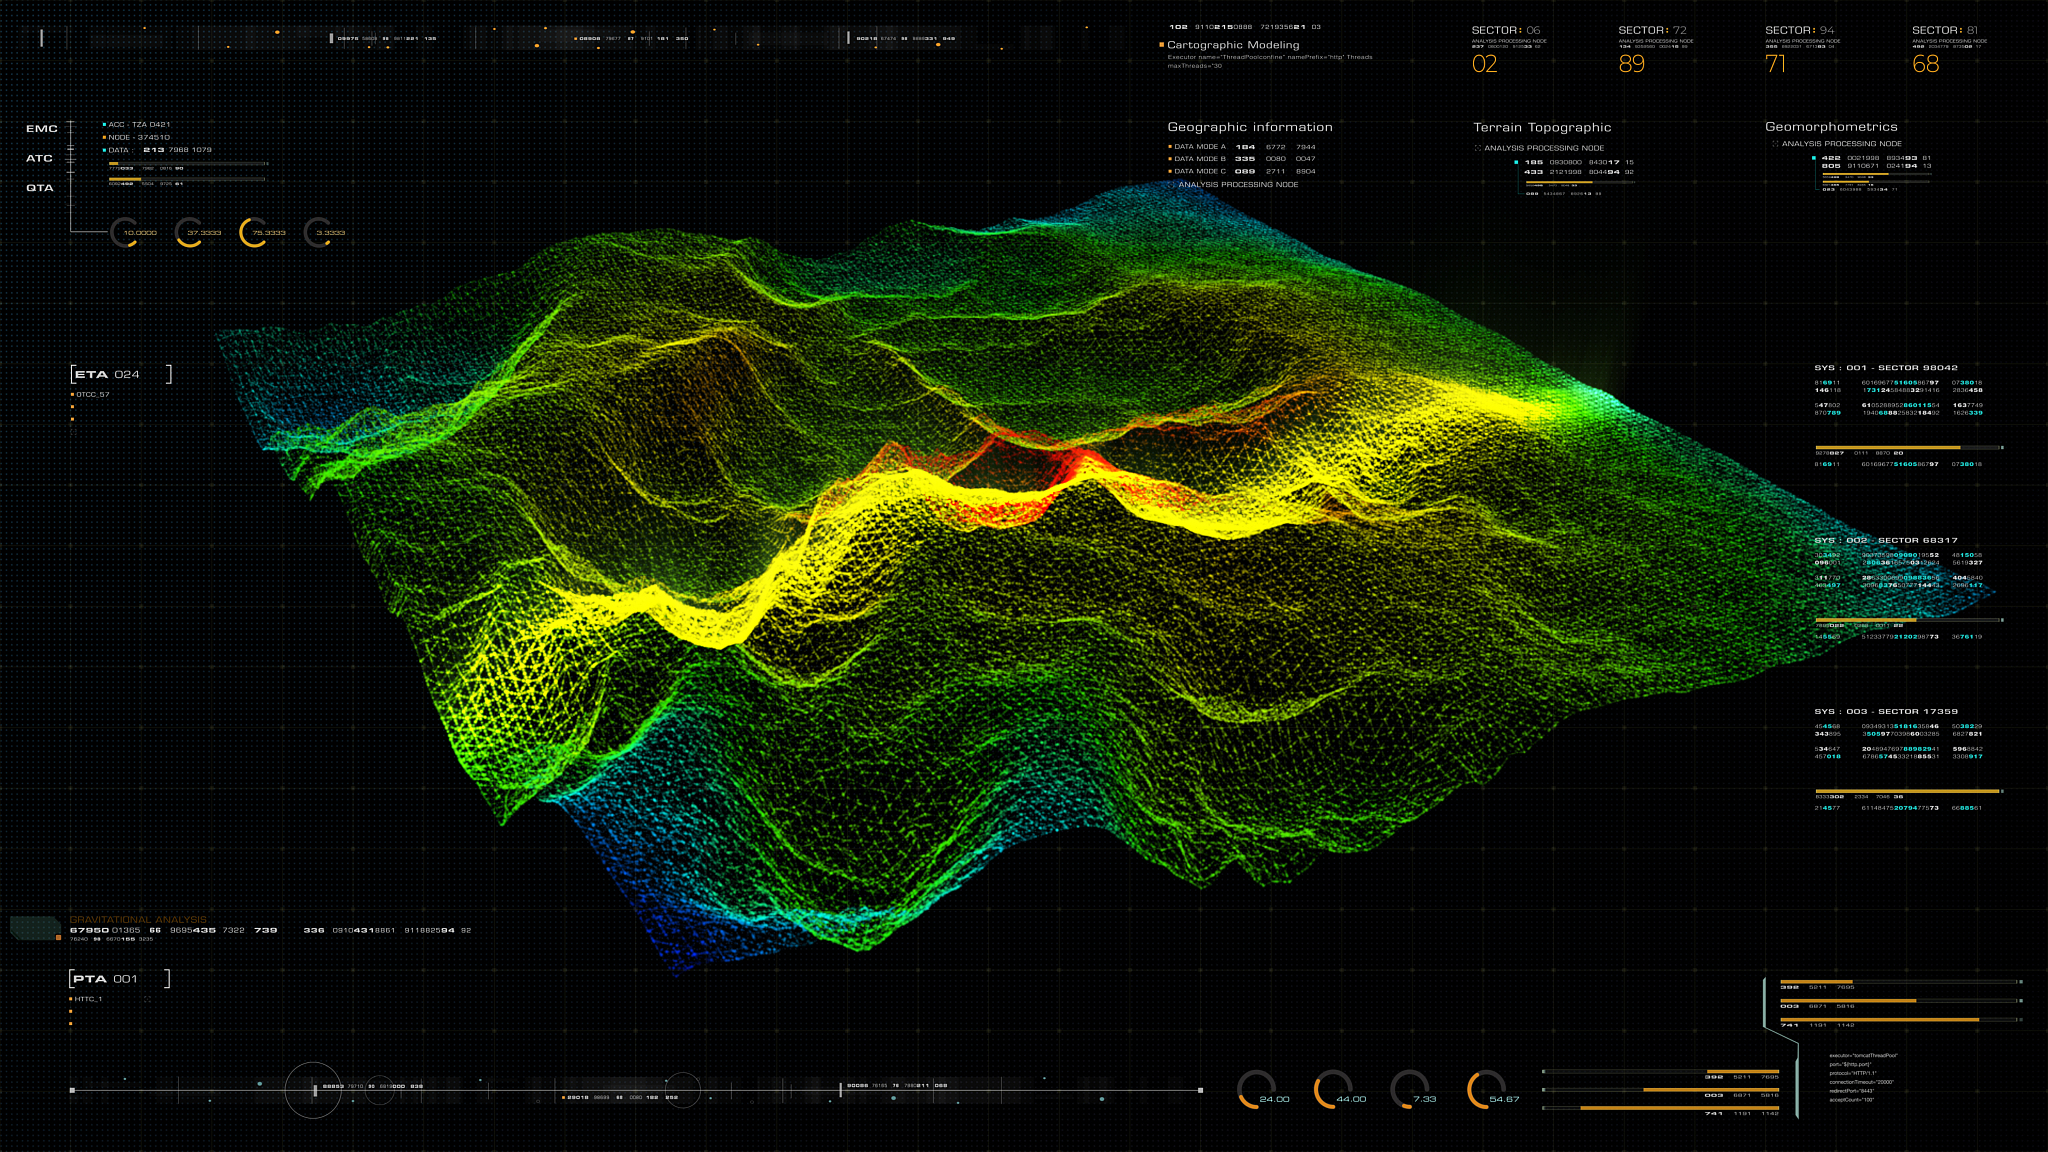Image resolution: width=2048 pixels, height=1152 pixels.
Task: Click the progress bar above 741 1191 1142
Action: tap(1898, 1019)
